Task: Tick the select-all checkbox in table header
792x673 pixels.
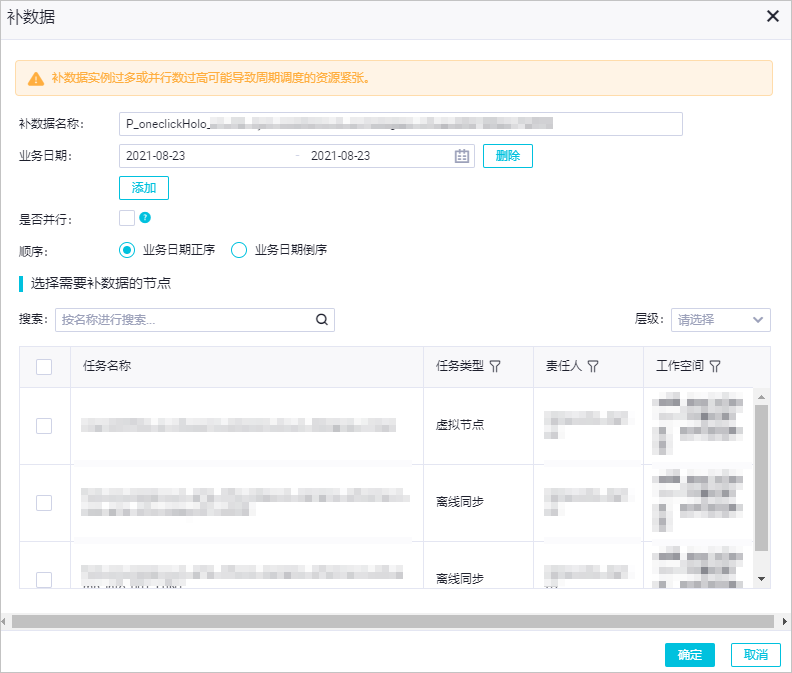Action: click(44, 367)
